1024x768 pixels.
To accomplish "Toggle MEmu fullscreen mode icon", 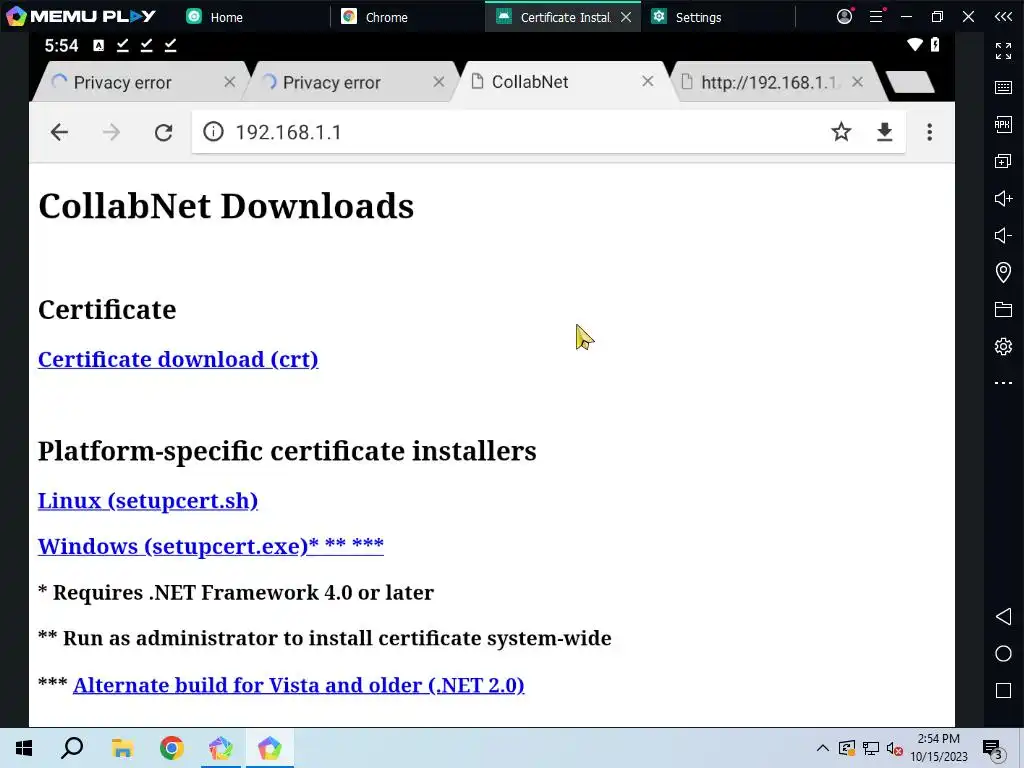I will pos(1003,51).
